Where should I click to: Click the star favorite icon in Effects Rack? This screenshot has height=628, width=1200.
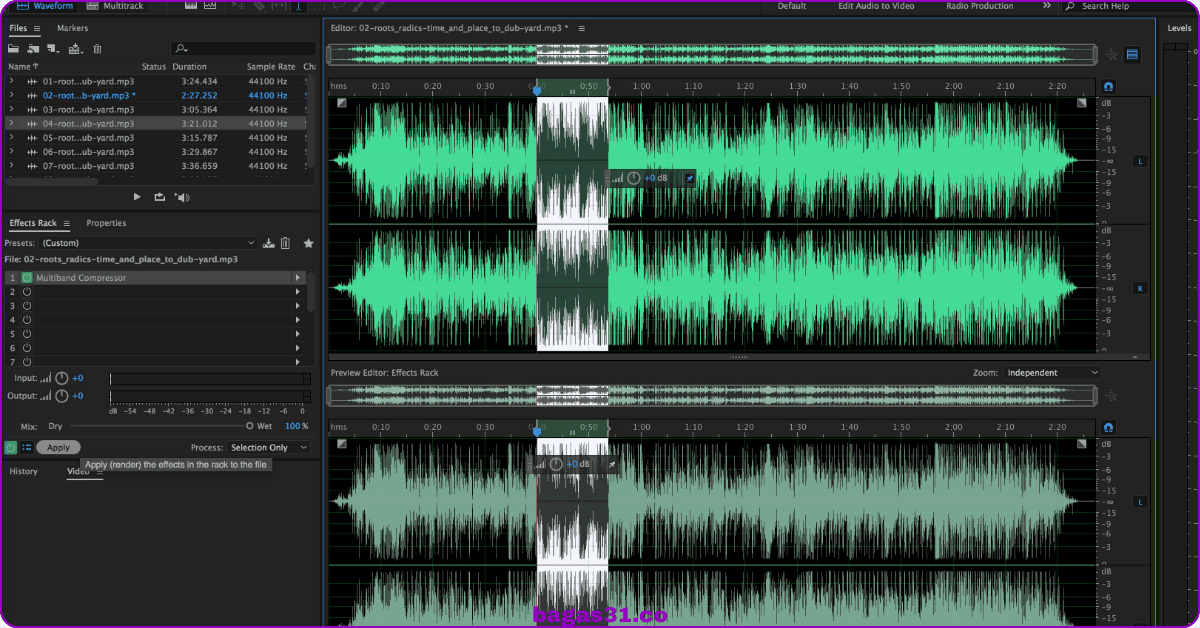[x=308, y=243]
